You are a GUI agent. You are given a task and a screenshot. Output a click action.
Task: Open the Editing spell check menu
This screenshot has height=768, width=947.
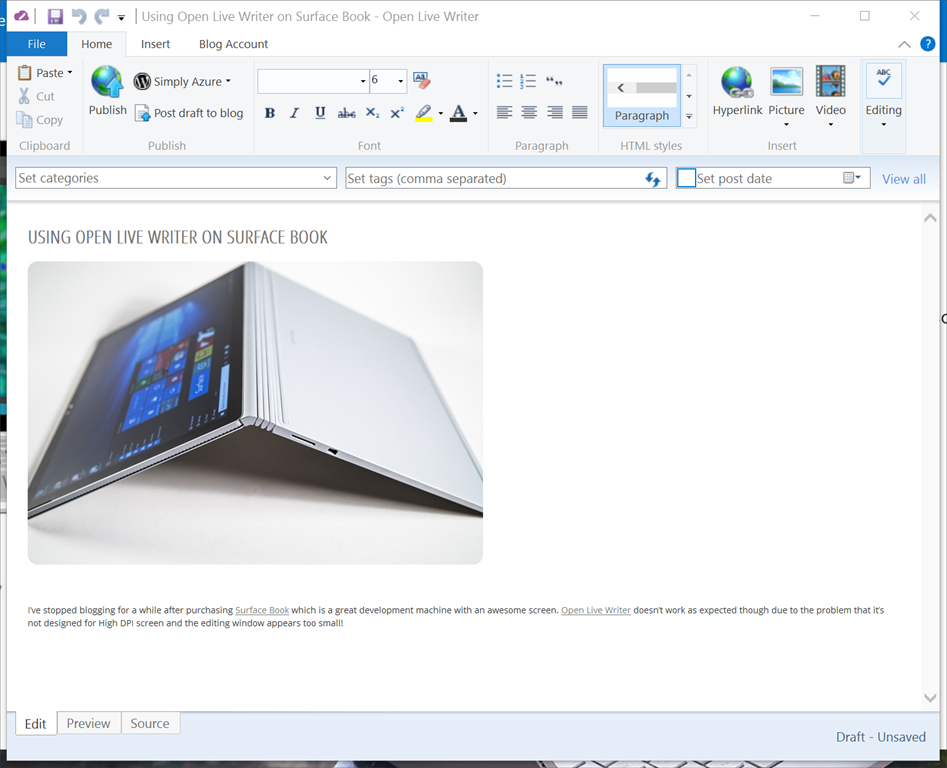click(884, 97)
